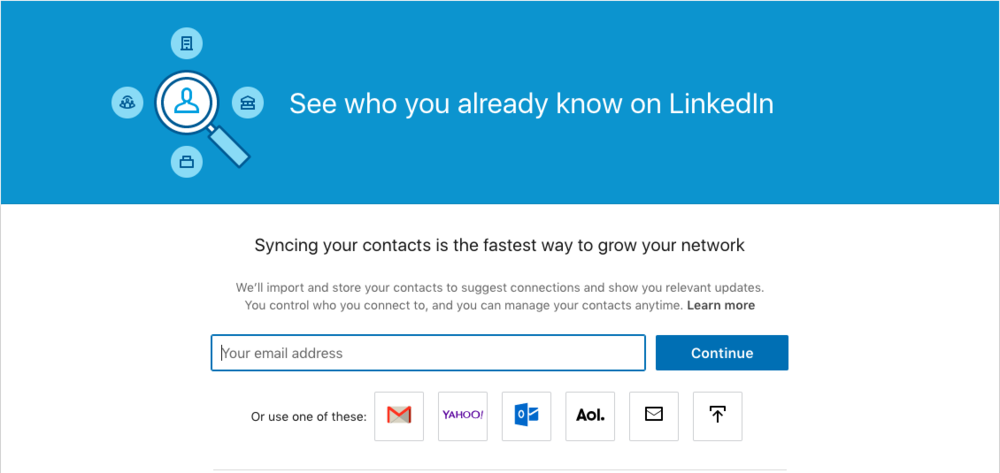Click the Continue button
1000x473 pixels.
coord(722,353)
